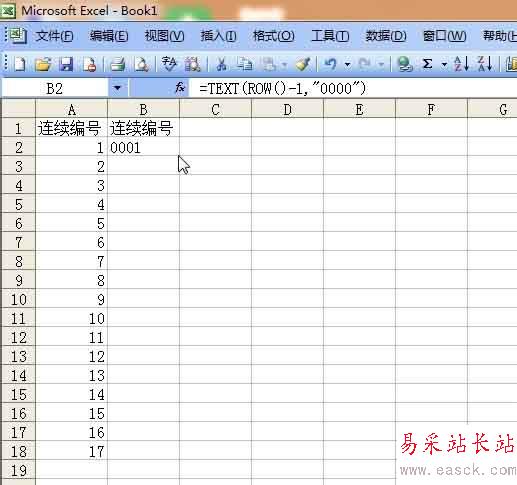Select cell A16 containing 15
This screenshot has width=517, height=485.
71,413
